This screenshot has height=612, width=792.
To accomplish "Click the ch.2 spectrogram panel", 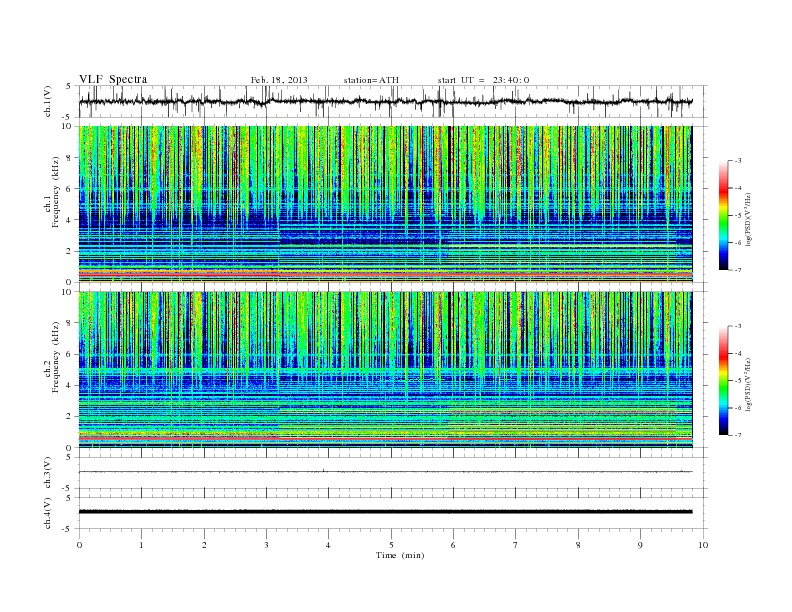I will tap(385, 369).
